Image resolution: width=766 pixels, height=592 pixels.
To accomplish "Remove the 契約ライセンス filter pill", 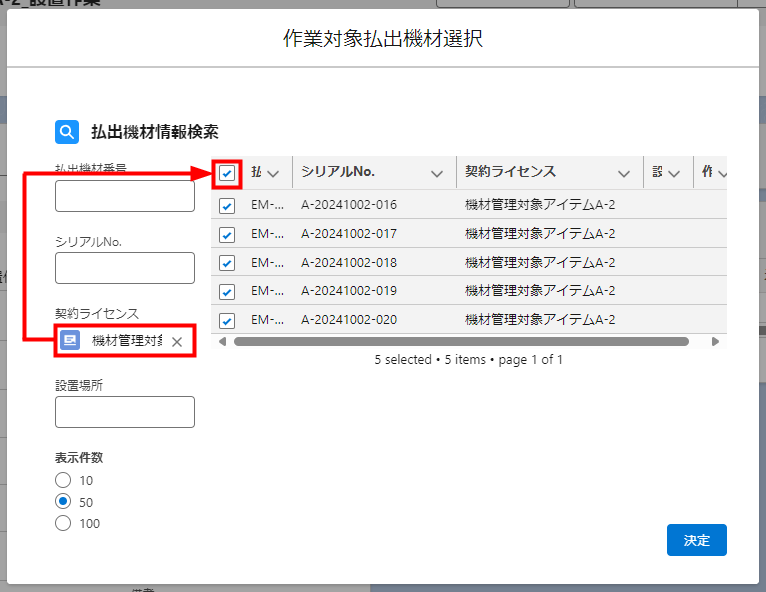I will 177,342.
